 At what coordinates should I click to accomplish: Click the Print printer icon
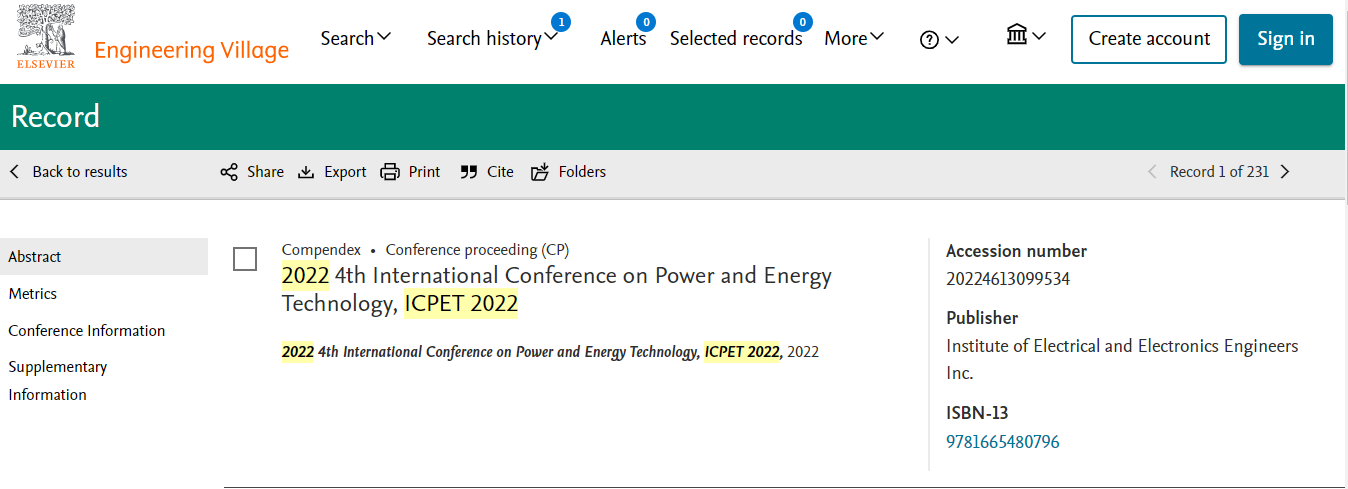[390, 172]
